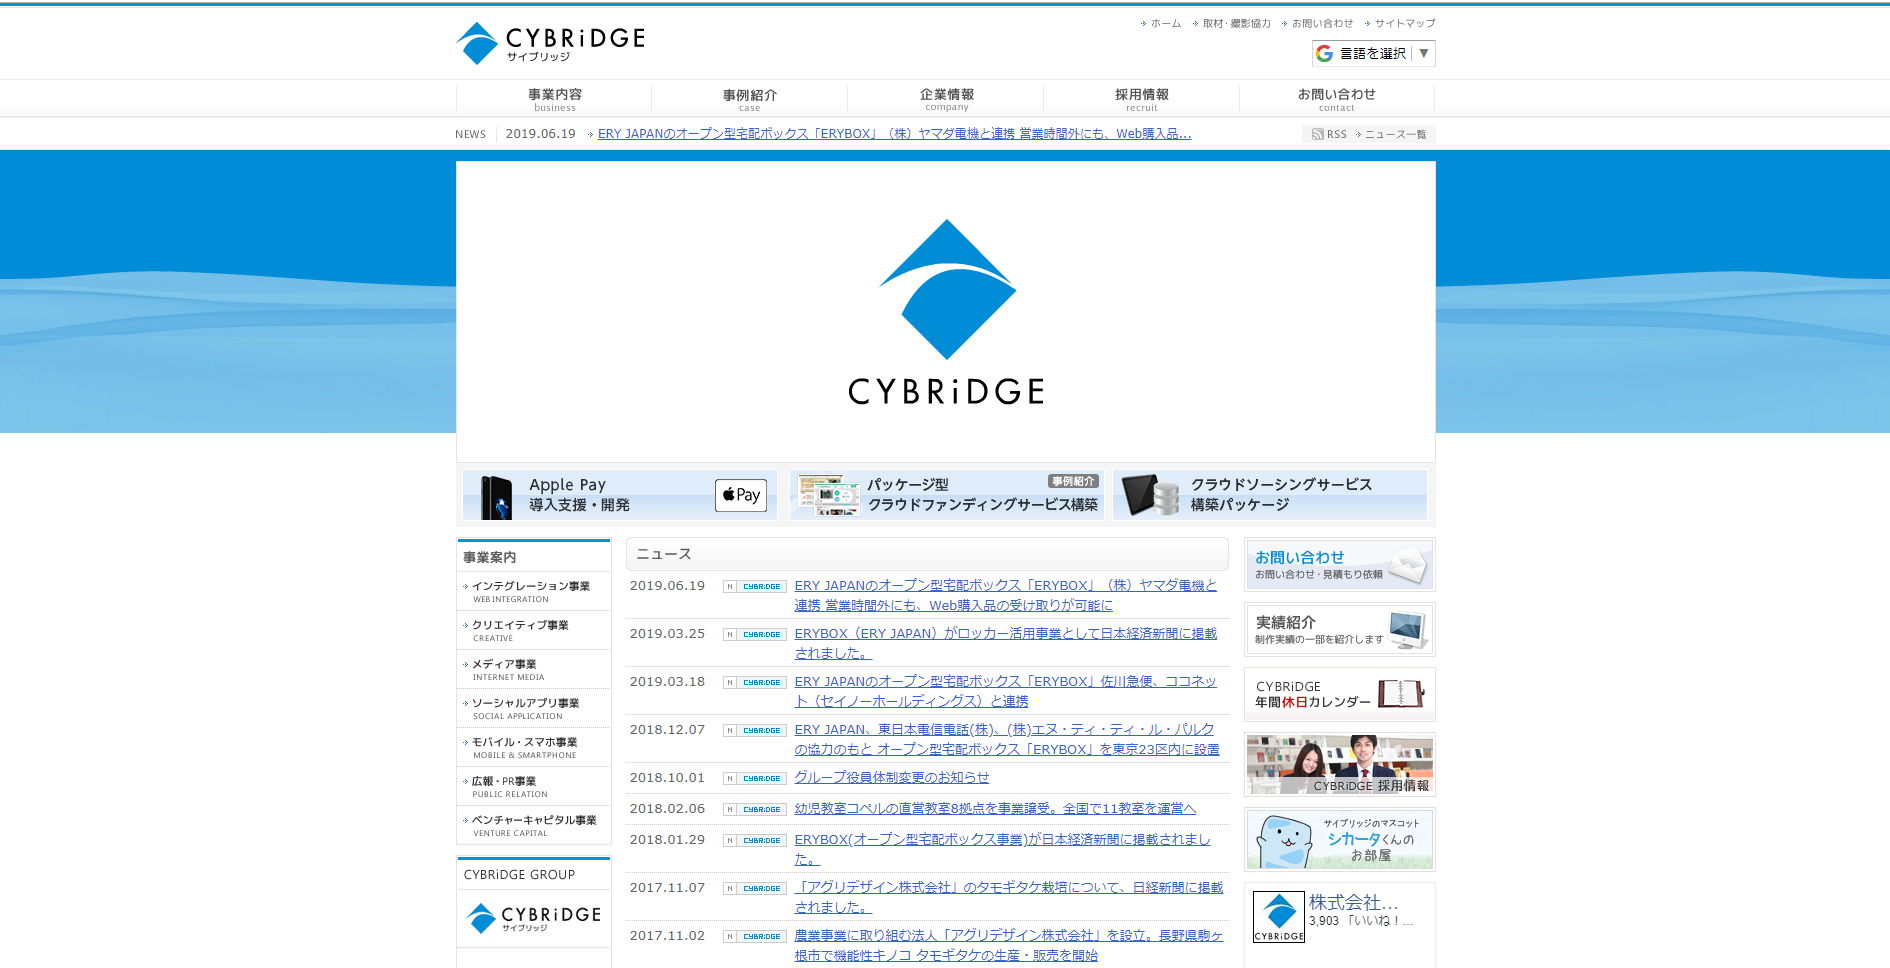Click CYBRiDGE tag icon beside 2018.01.29
Screen dimensions: 1890x968
(x=755, y=841)
